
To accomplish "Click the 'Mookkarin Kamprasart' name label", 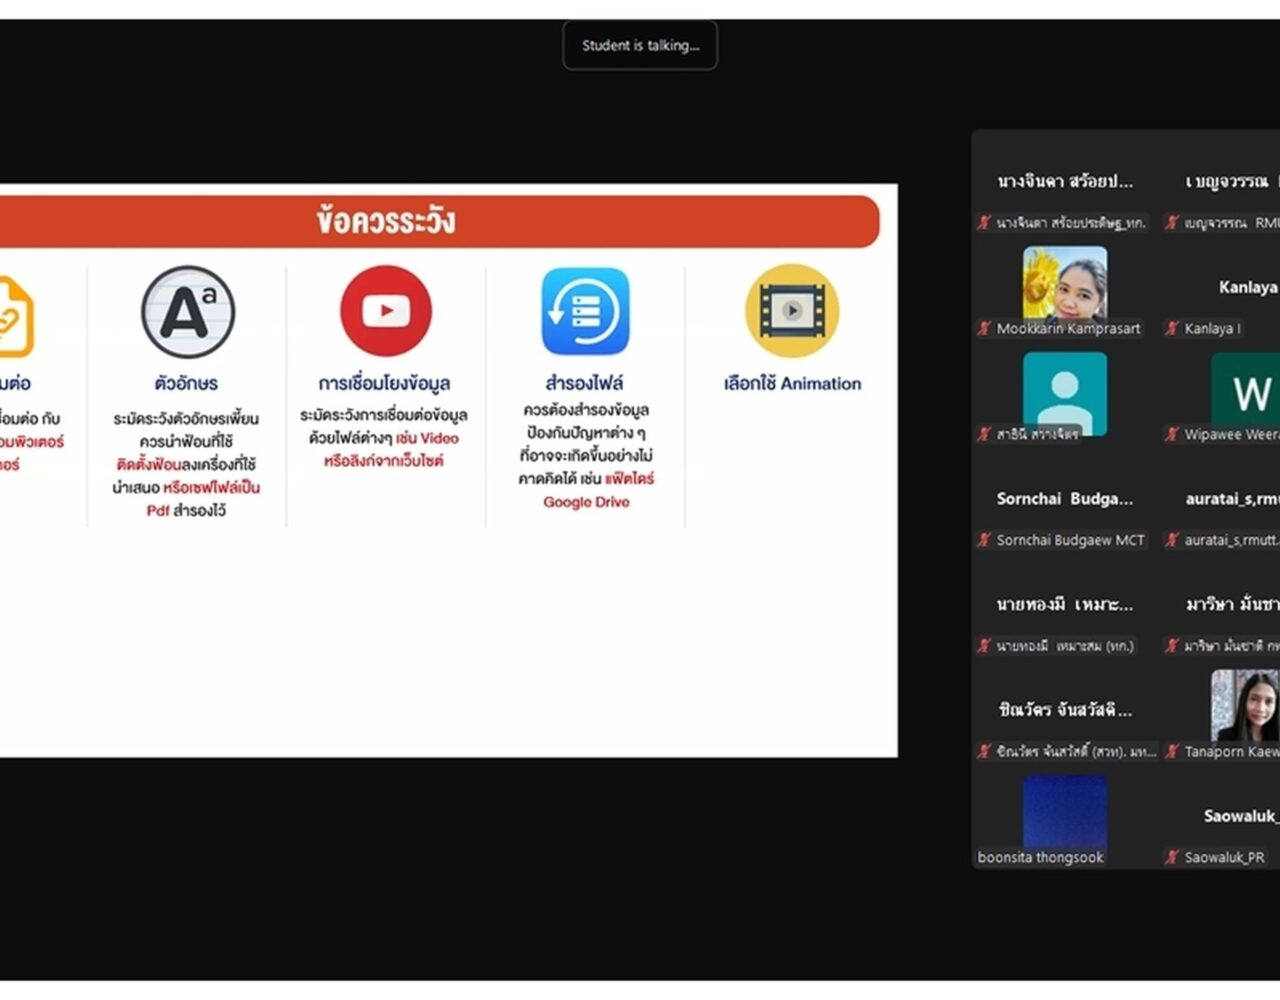I will [x=1068, y=329].
